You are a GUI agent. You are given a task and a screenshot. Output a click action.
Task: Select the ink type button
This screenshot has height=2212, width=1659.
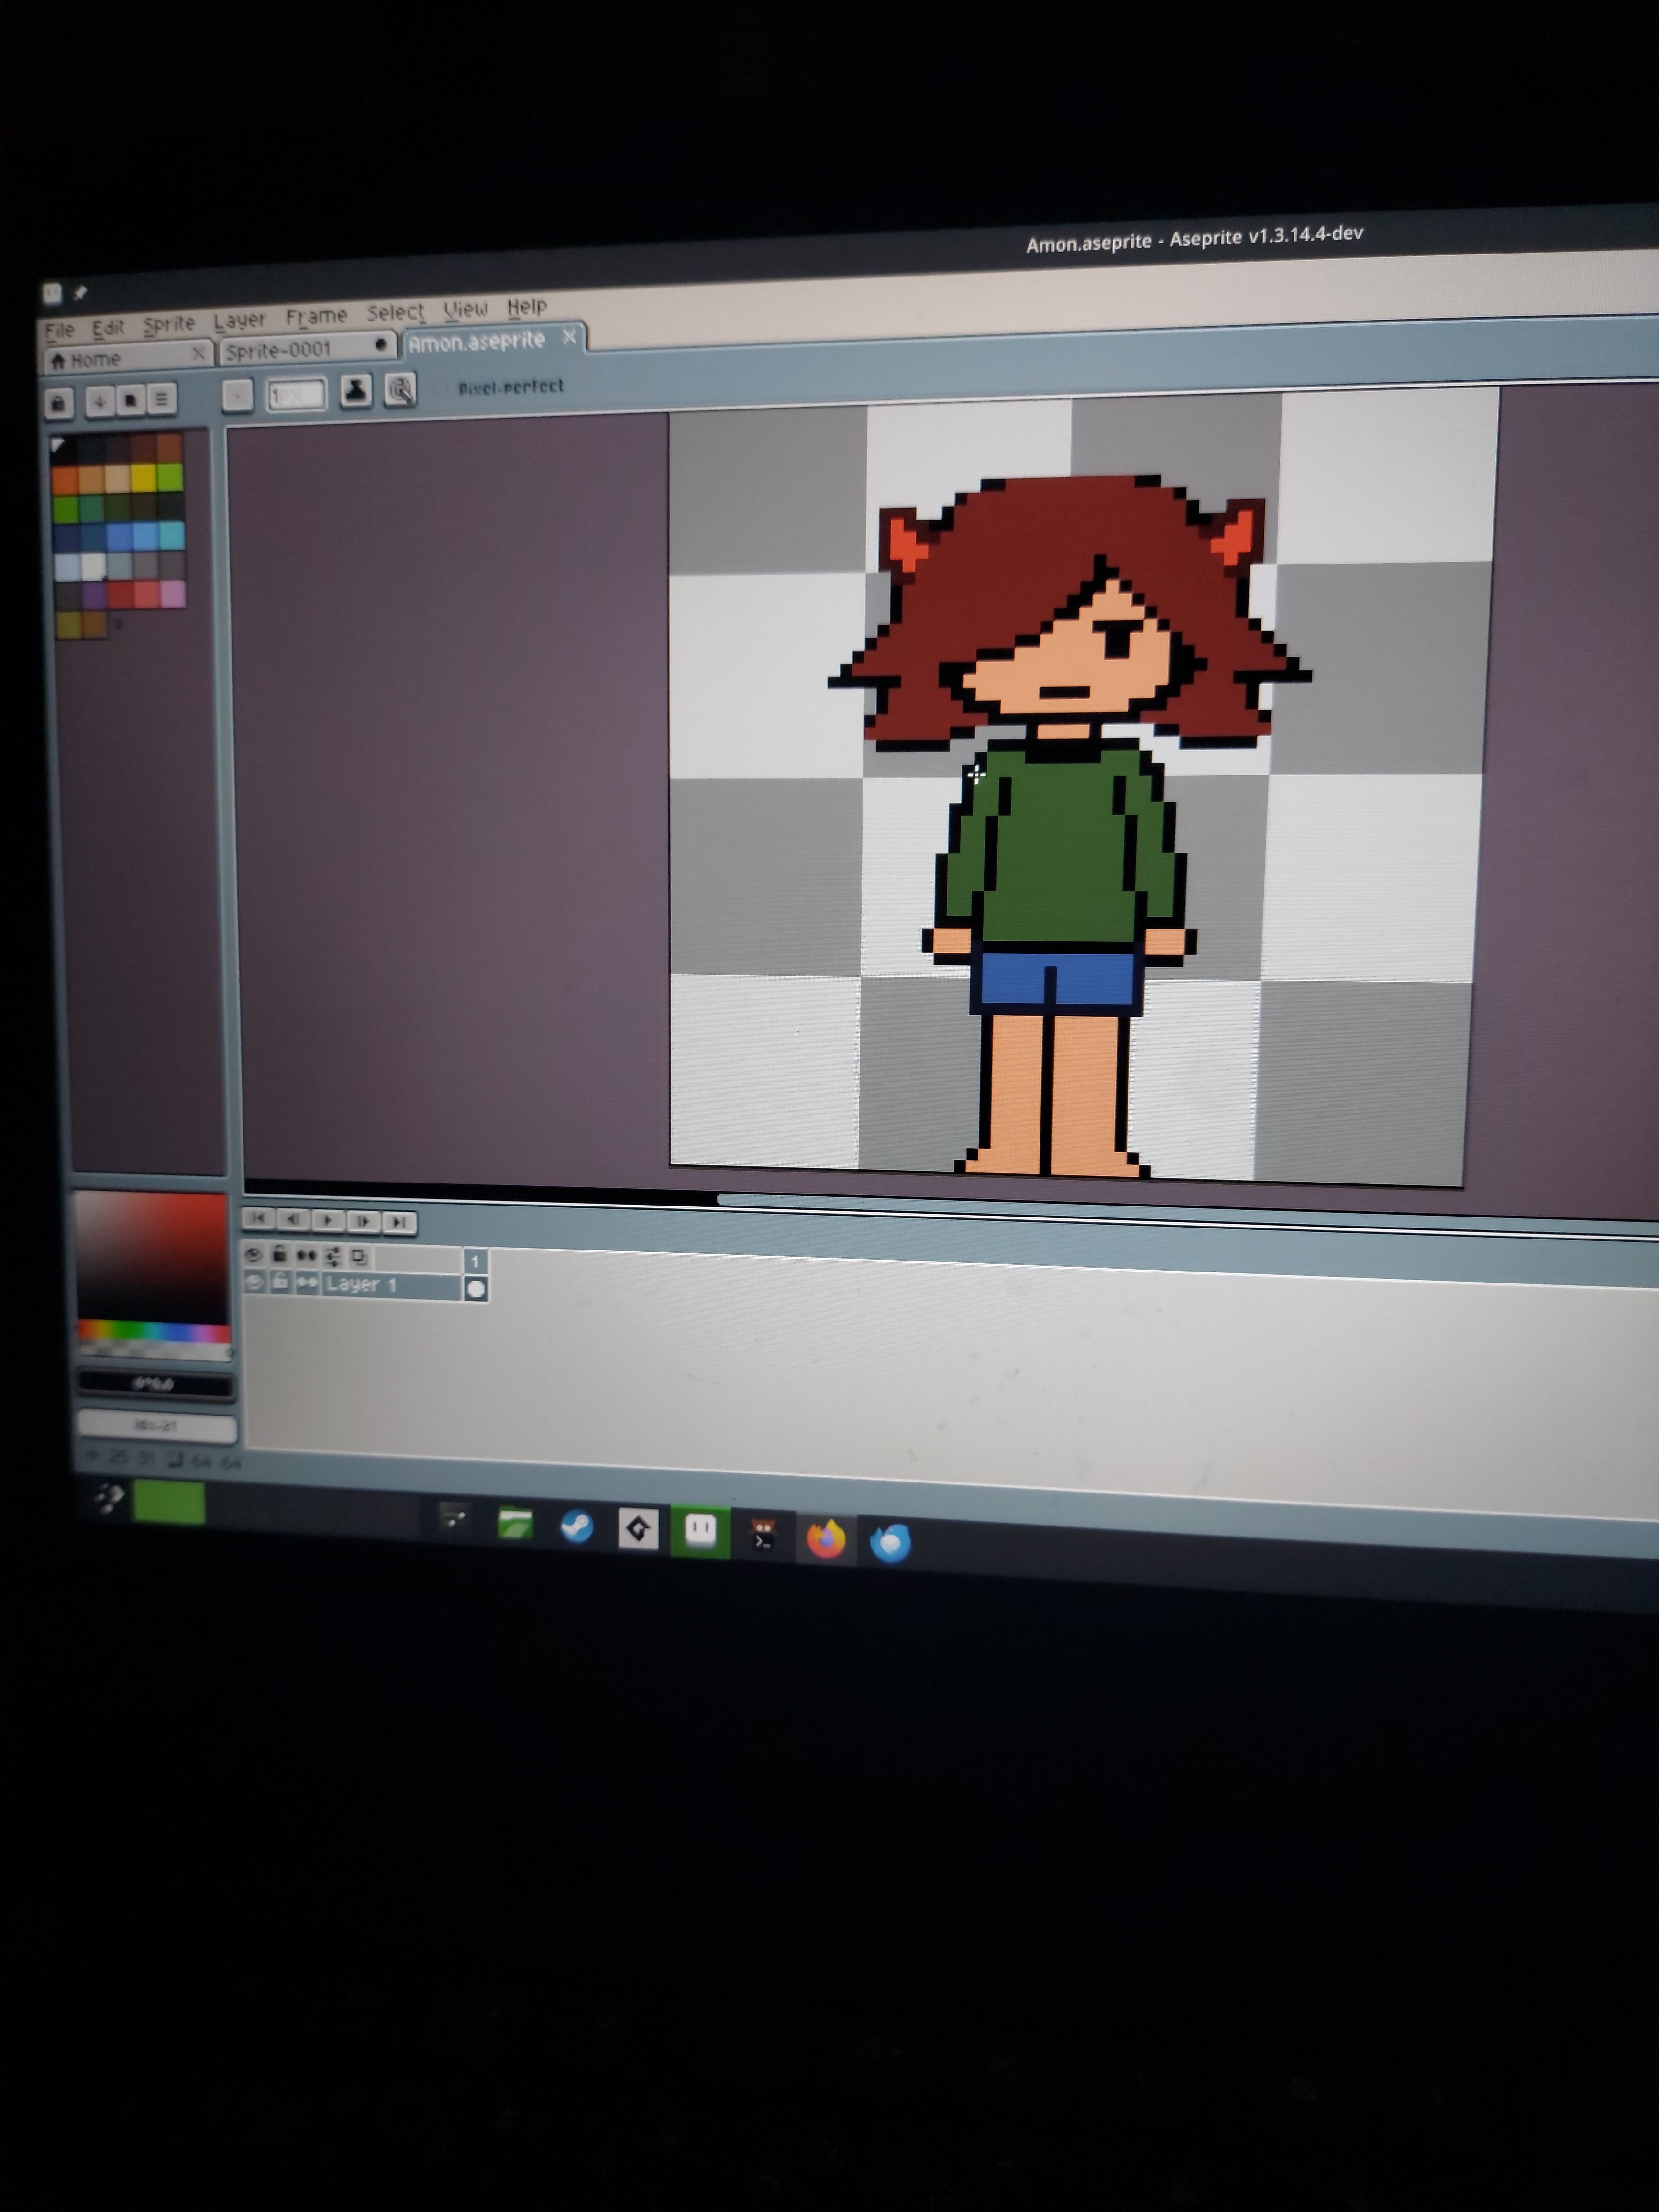pyautogui.click(x=356, y=391)
